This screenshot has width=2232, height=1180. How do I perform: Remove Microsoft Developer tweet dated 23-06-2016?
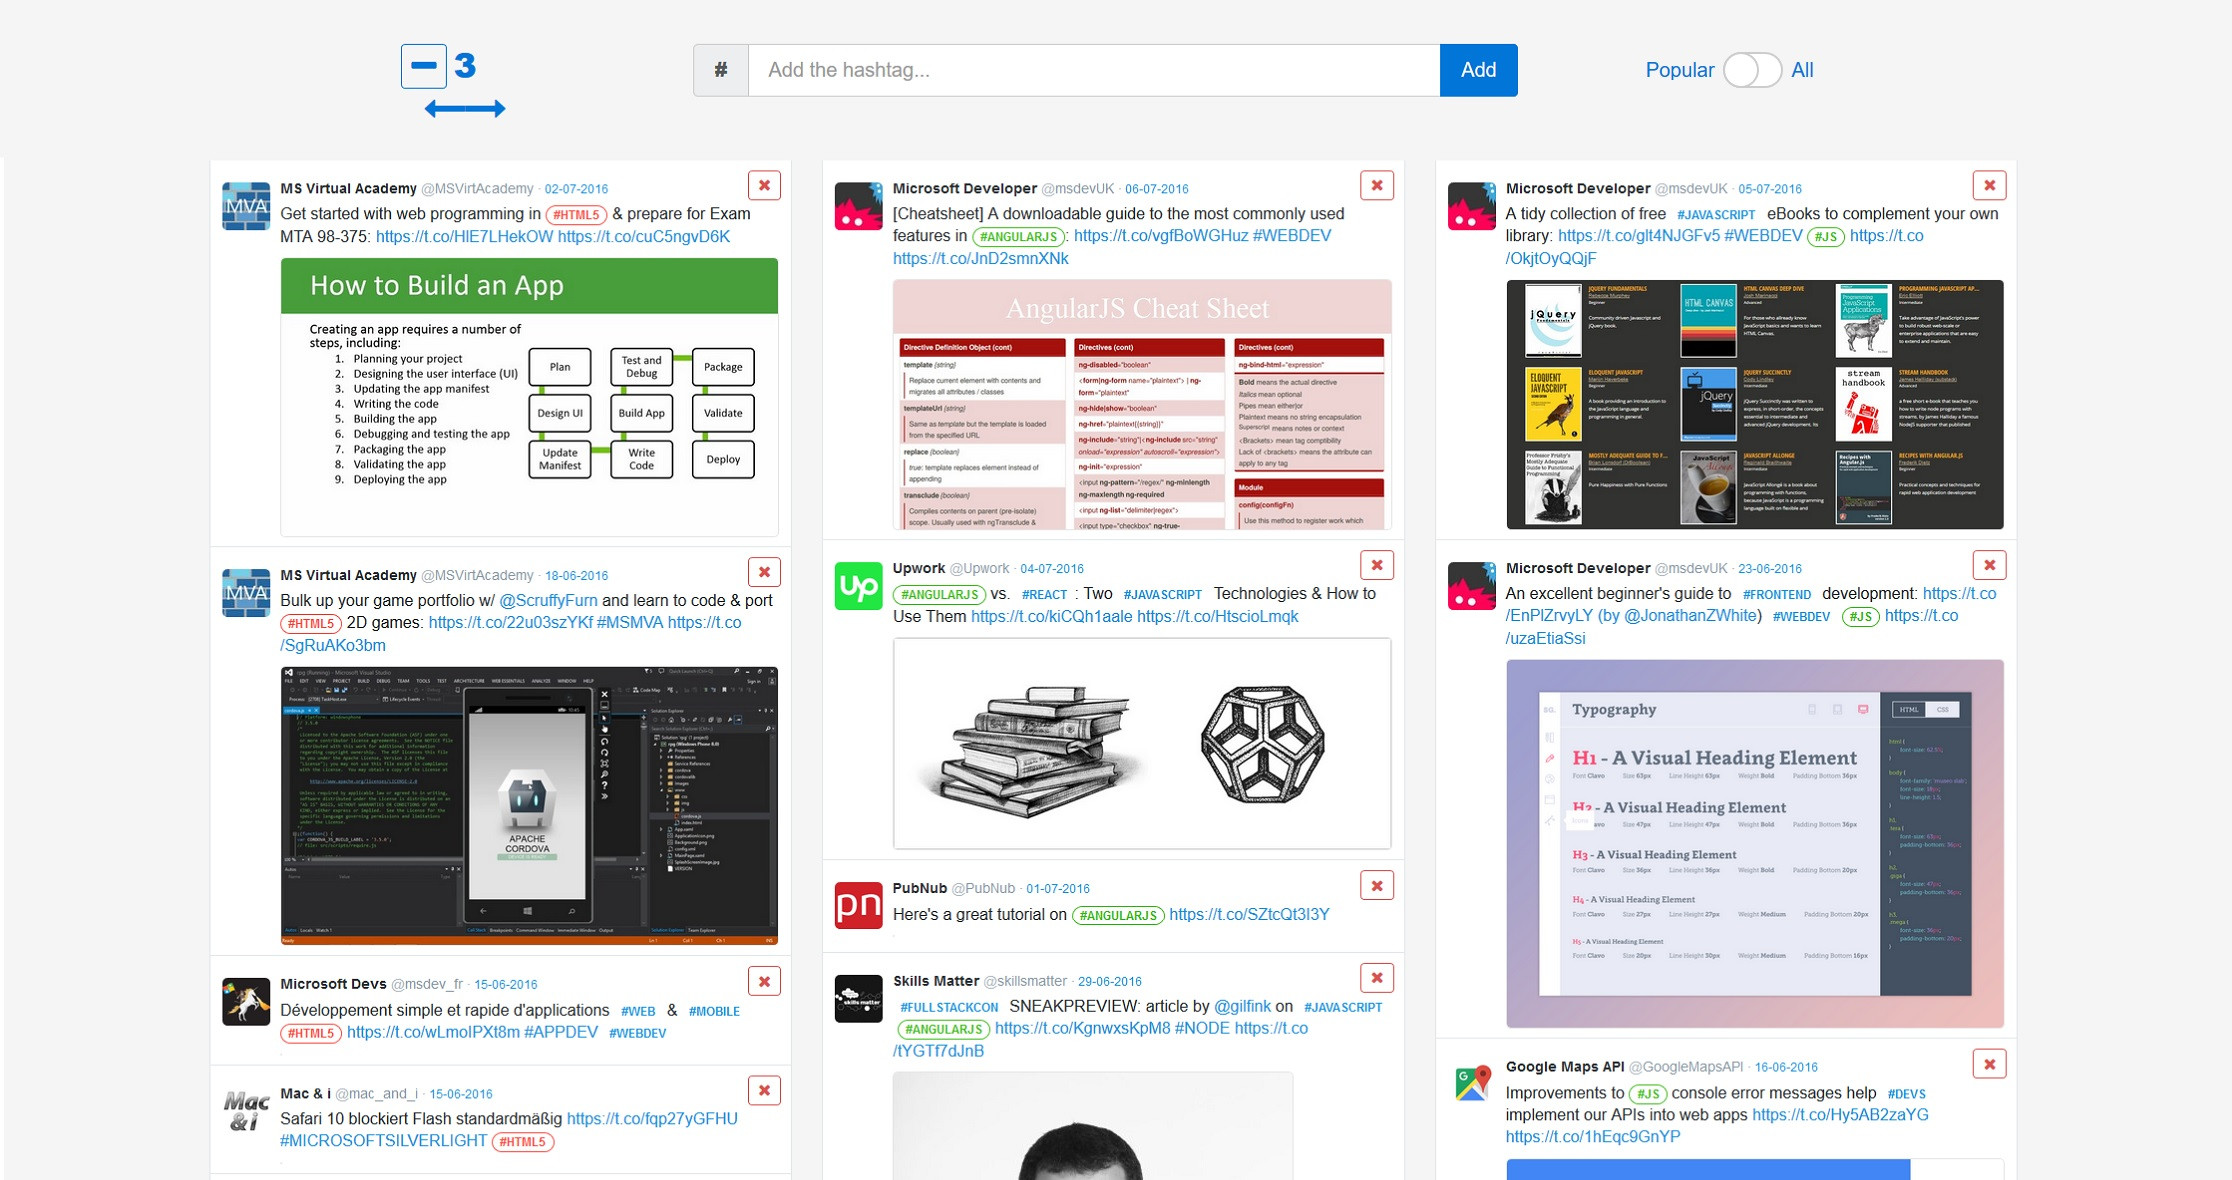pyautogui.click(x=1989, y=565)
